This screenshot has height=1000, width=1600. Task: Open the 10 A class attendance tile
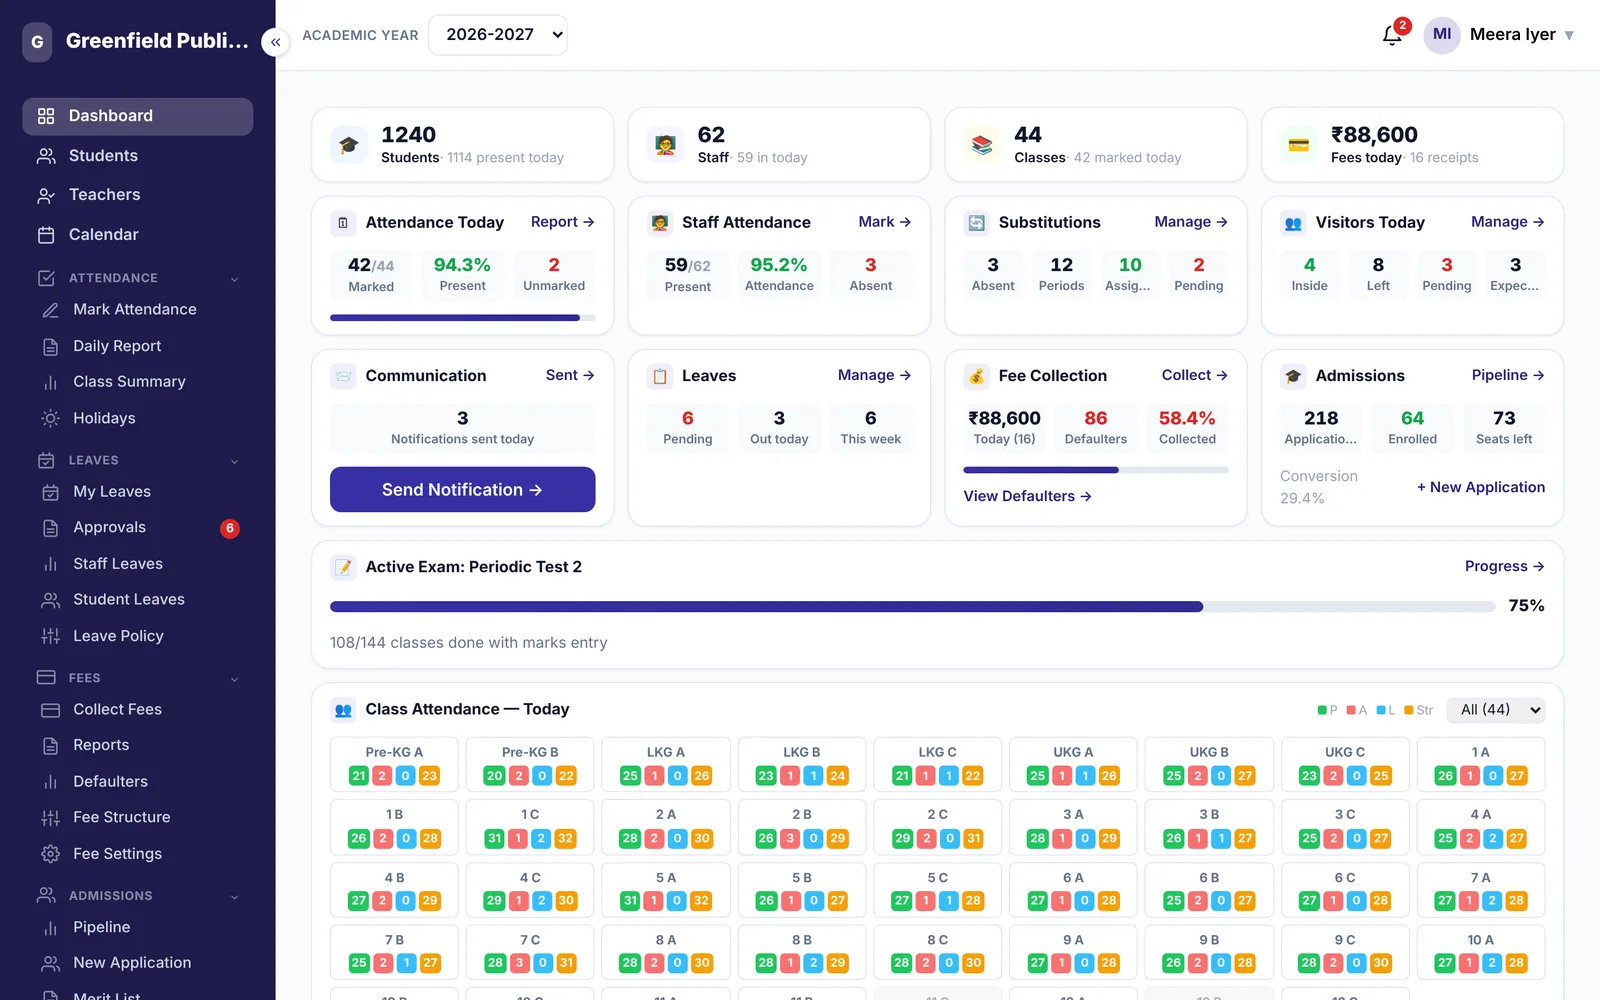click(1480, 953)
